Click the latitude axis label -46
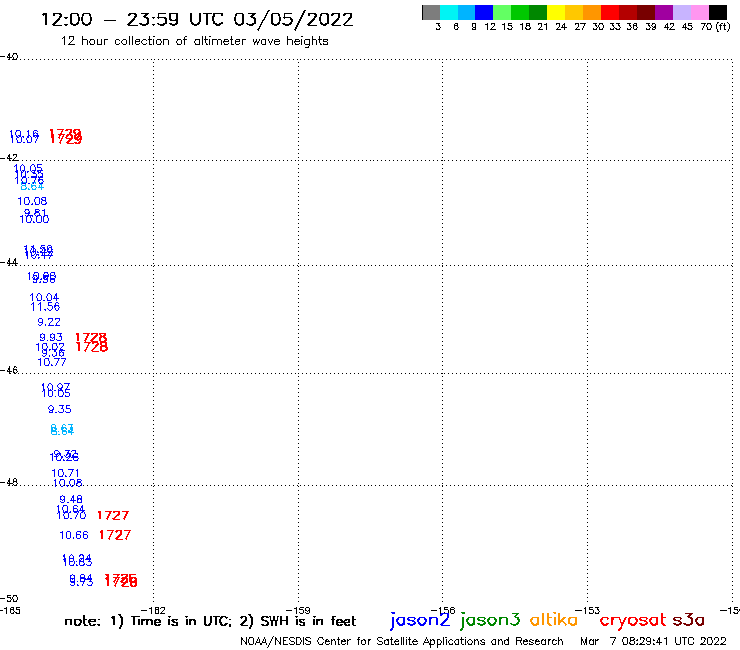 pos(9,370)
